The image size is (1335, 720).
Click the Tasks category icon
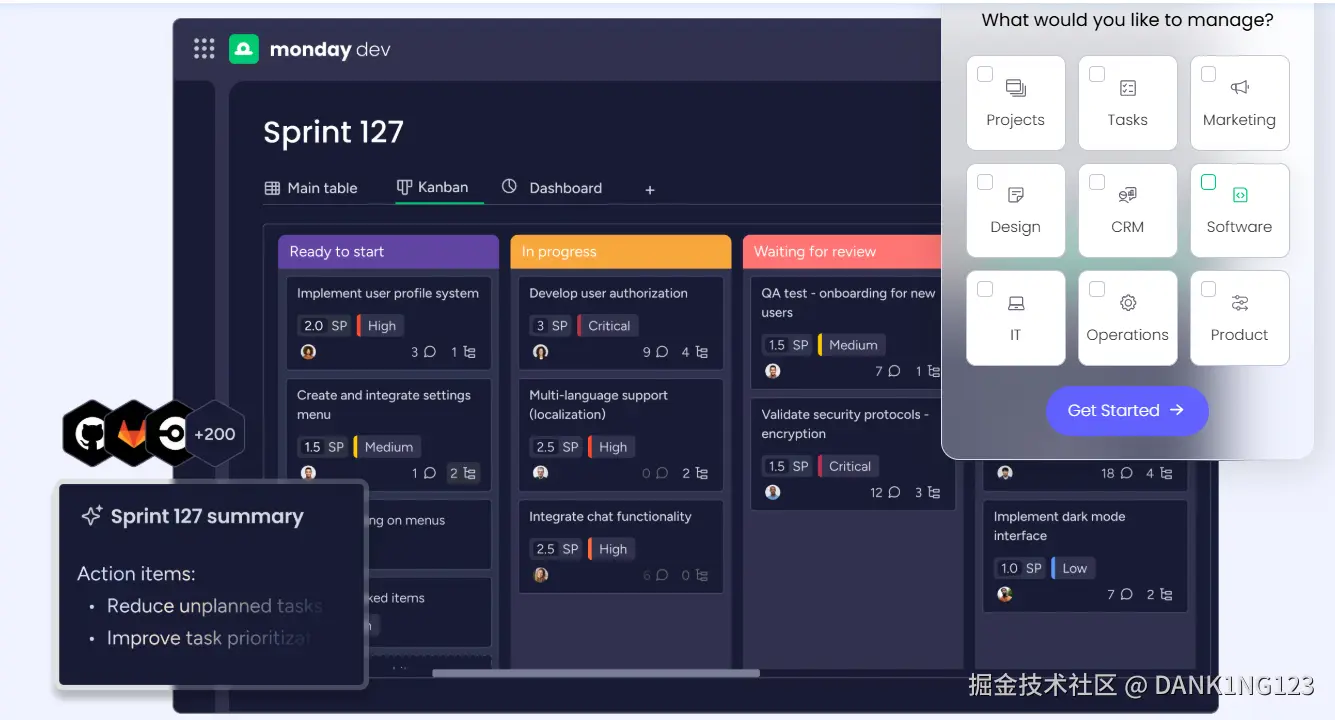pyautogui.click(x=1128, y=88)
